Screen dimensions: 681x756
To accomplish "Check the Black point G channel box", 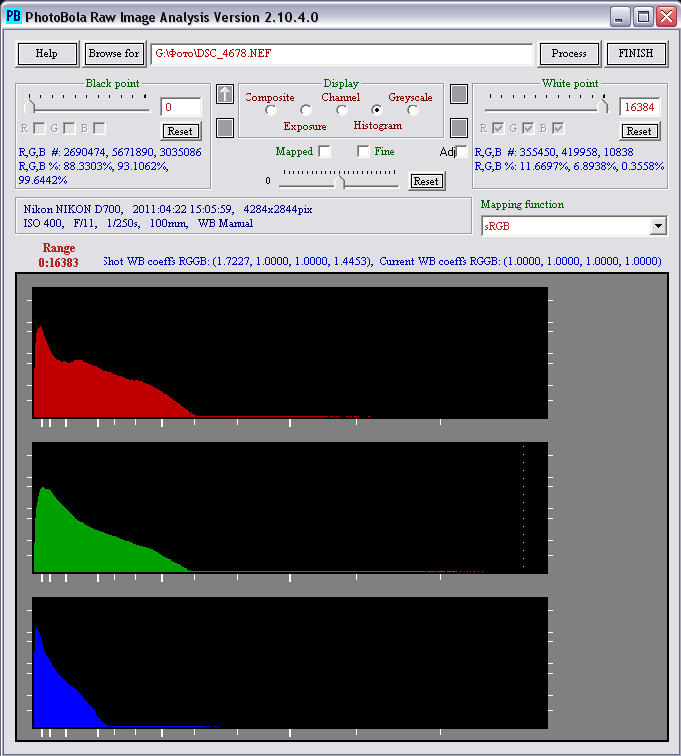I will point(69,128).
